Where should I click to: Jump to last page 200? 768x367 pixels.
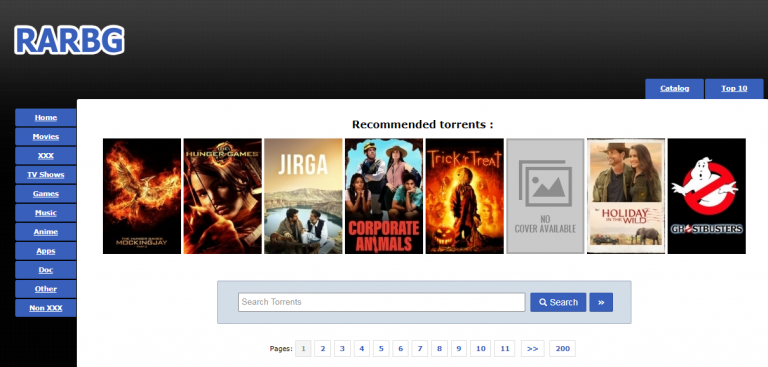click(563, 349)
